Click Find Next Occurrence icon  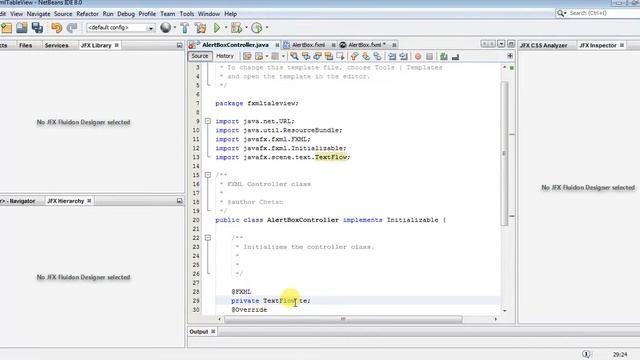317,56
